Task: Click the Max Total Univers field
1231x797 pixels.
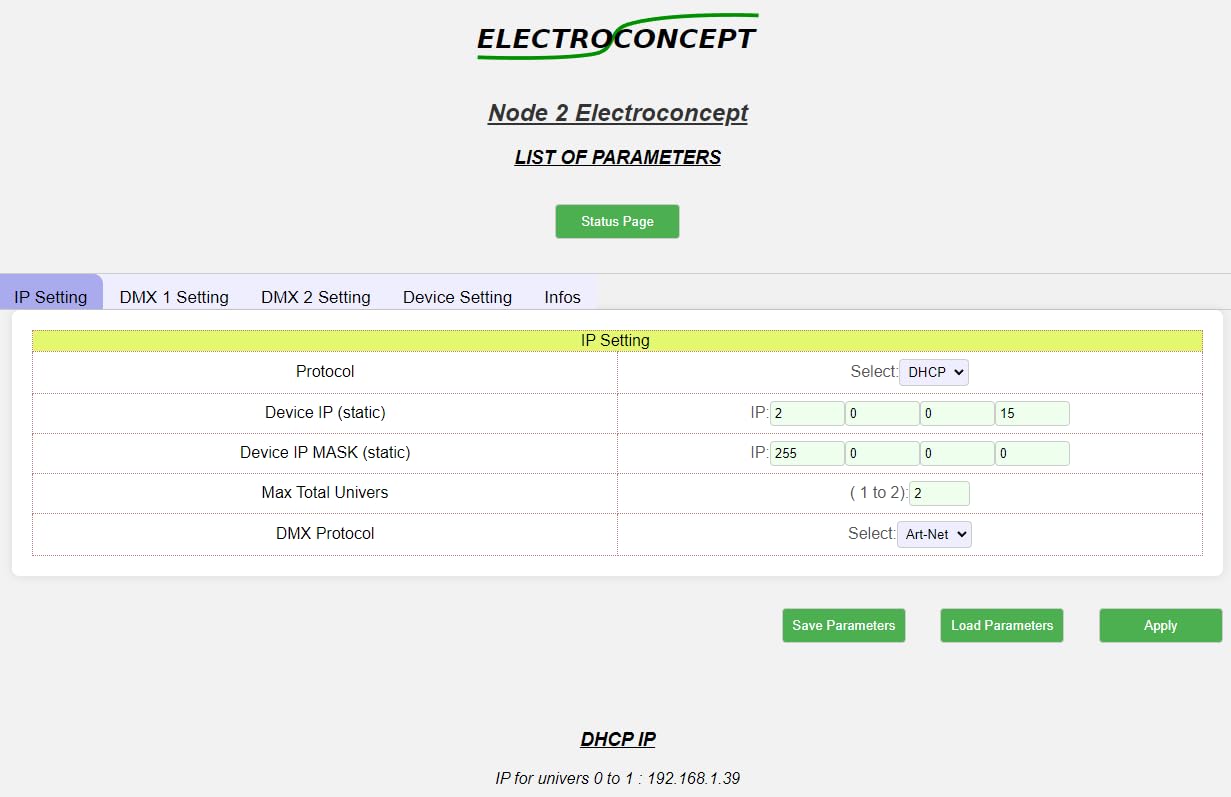Action: [x=939, y=493]
